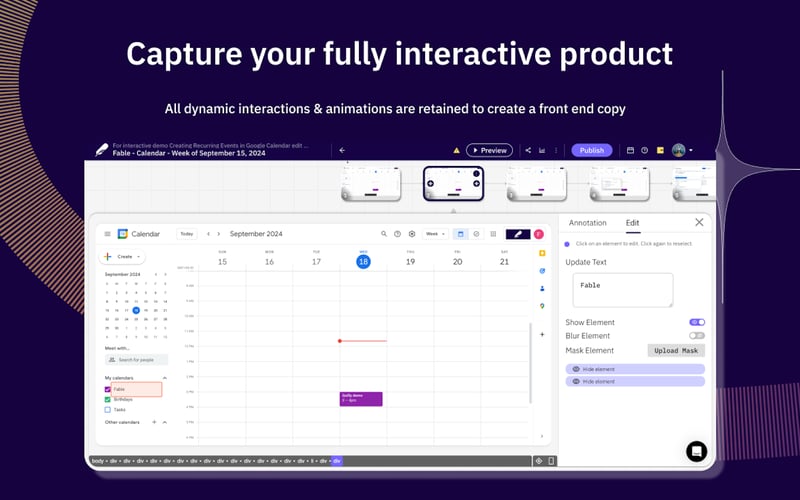
Task: Click date 18 in the week header
Action: click(363, 262)
